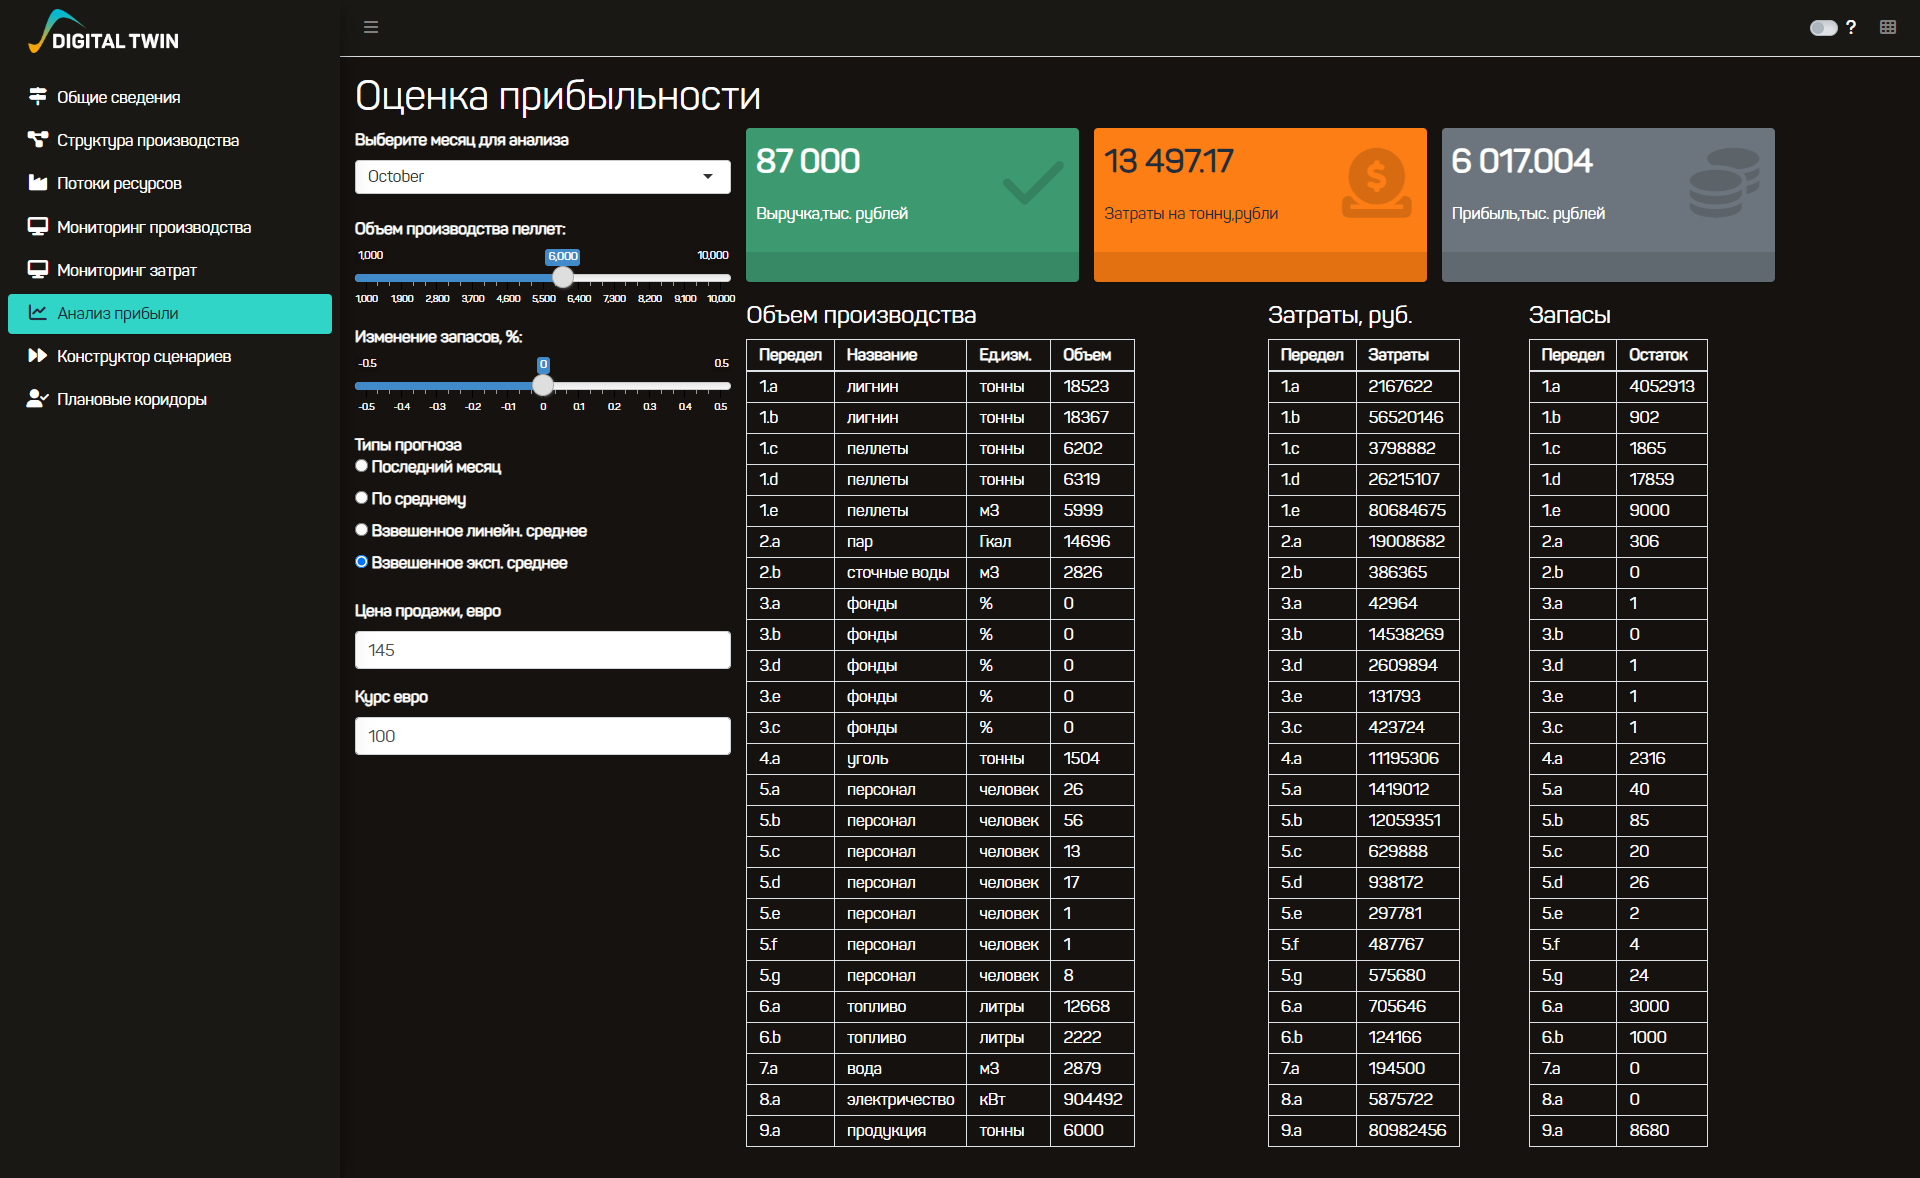1920x1178 pixels.
Task: Click the Digital Twin logo
Action: pos(104,33)
